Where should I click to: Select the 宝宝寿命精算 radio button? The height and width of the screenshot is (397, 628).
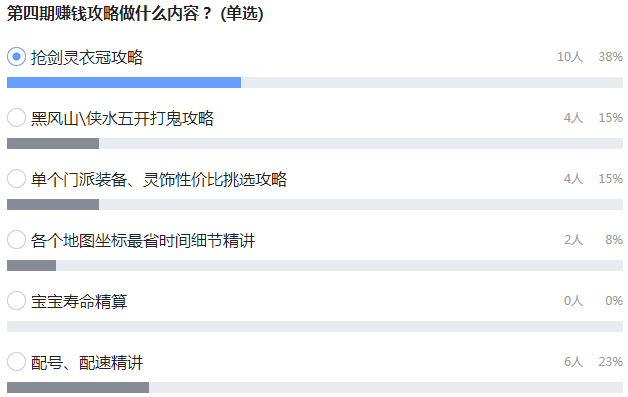(16, 300)
